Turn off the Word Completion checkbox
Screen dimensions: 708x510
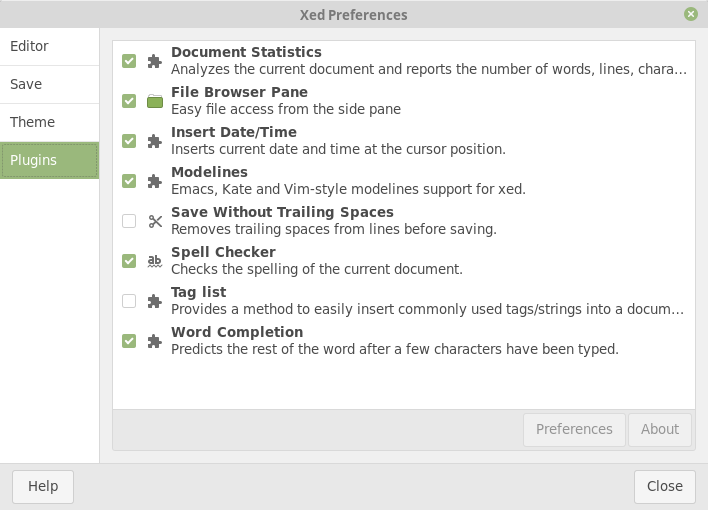point(129,341)
